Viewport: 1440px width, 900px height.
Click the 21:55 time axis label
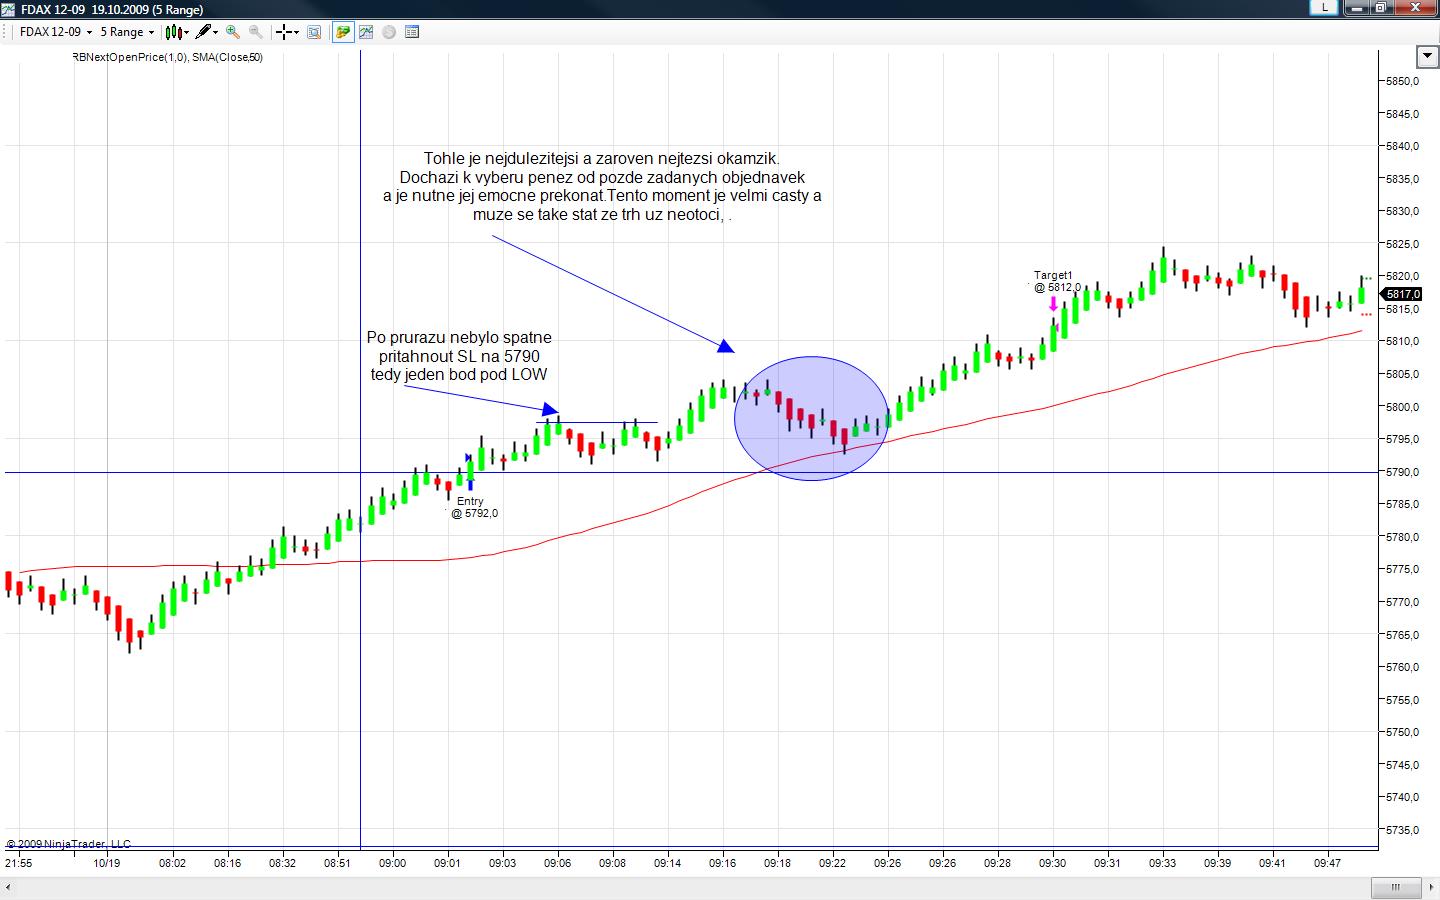pos(19,863)
